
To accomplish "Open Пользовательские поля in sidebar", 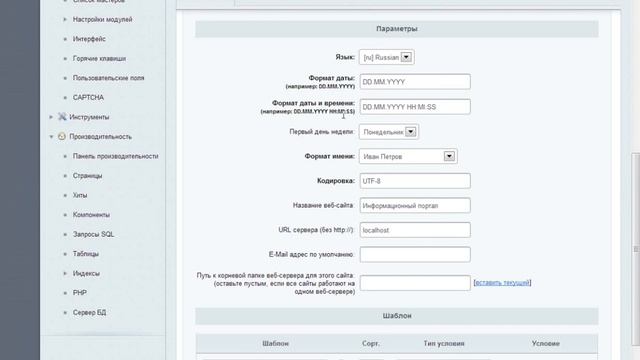I will click(108, 78).
